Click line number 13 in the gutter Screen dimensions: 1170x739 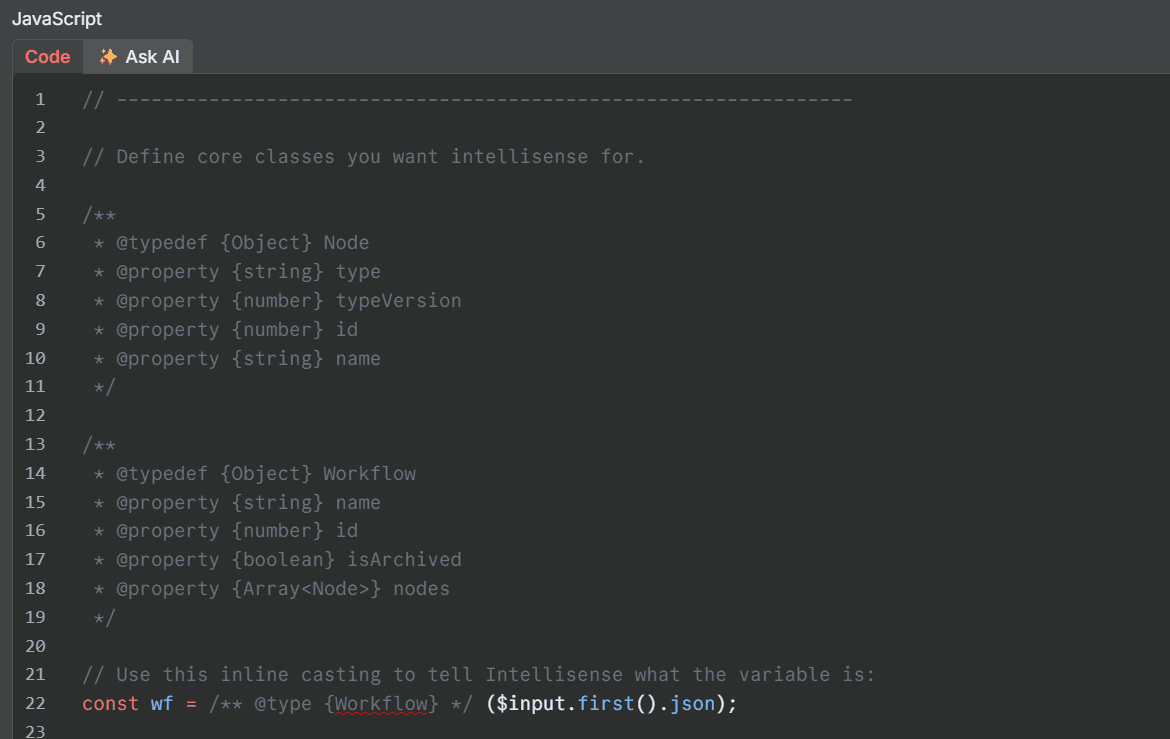tap(35, 444)
